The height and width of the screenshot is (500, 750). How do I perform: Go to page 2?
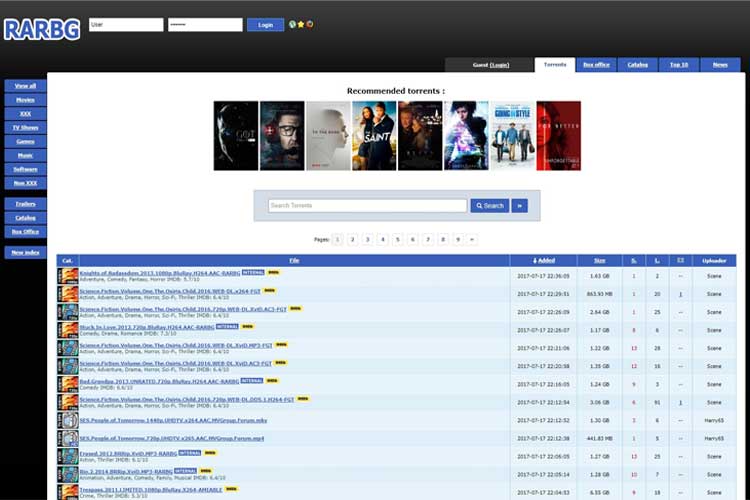click(x=353, y=239)
